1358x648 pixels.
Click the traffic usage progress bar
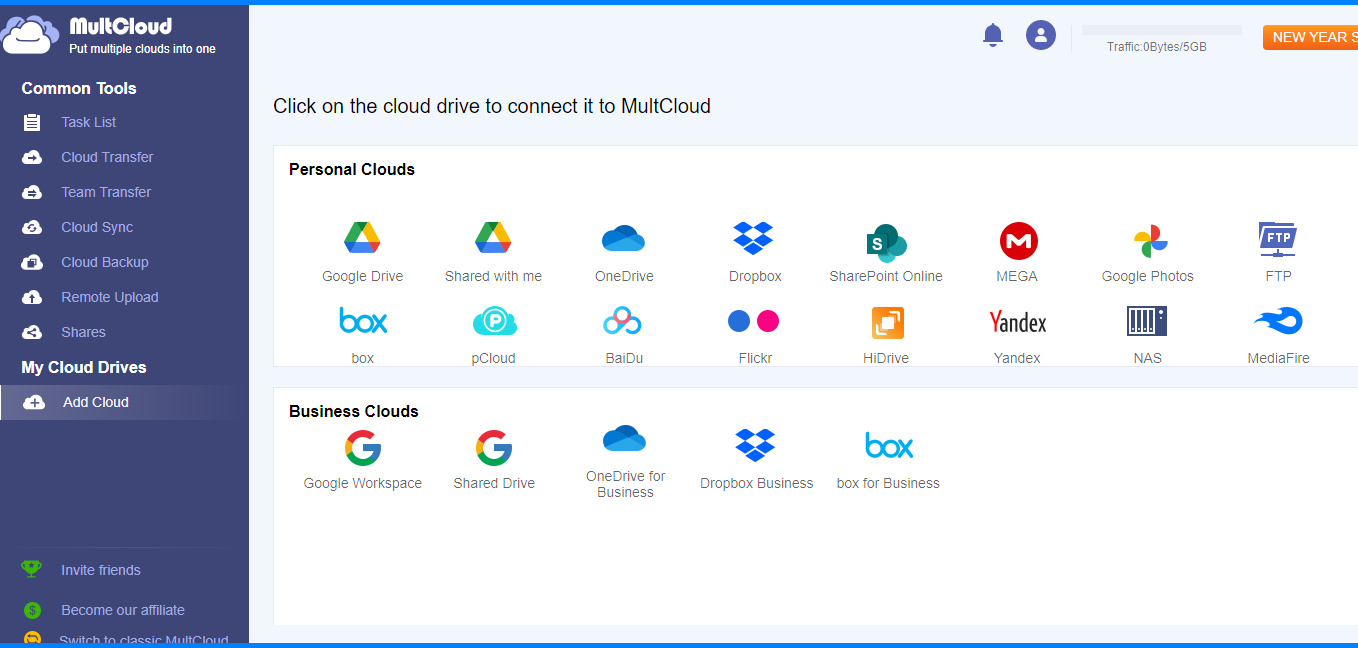[1162, 30]
